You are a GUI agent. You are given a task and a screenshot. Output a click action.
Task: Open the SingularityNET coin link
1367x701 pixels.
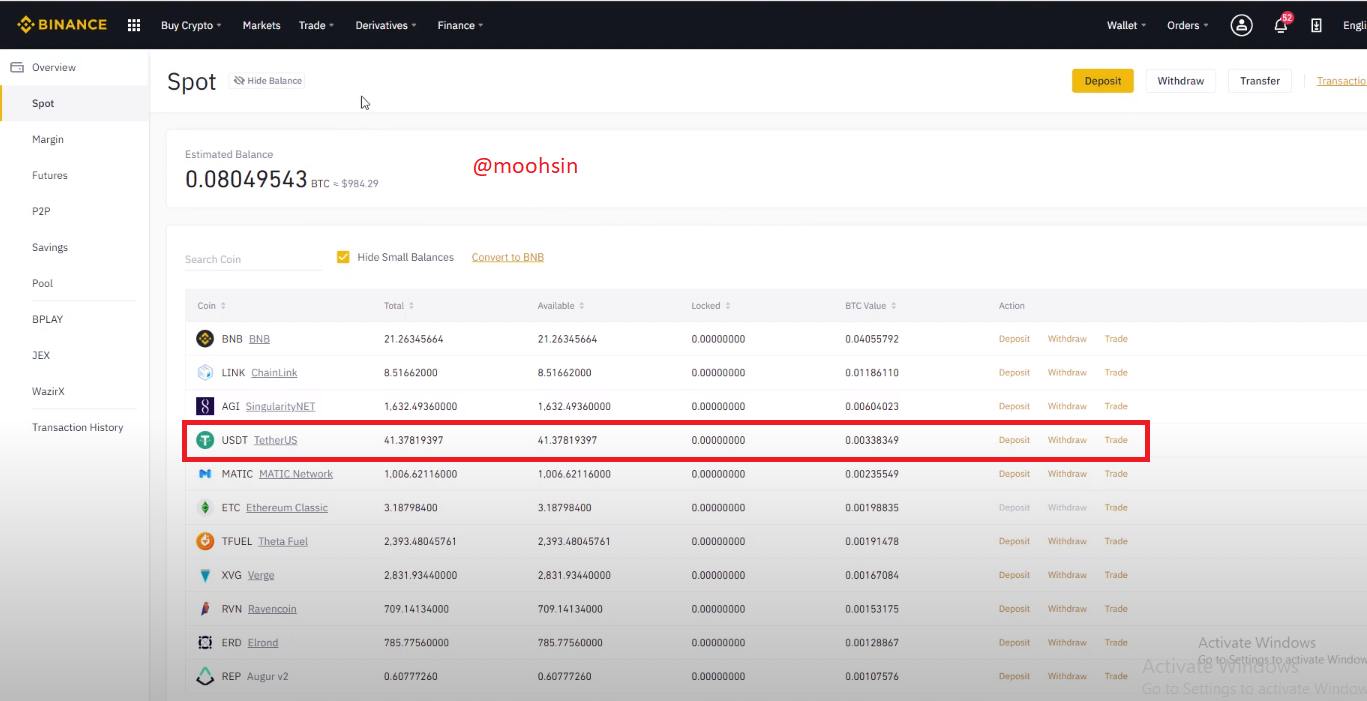pyautogui.click(x=280, y=406)
